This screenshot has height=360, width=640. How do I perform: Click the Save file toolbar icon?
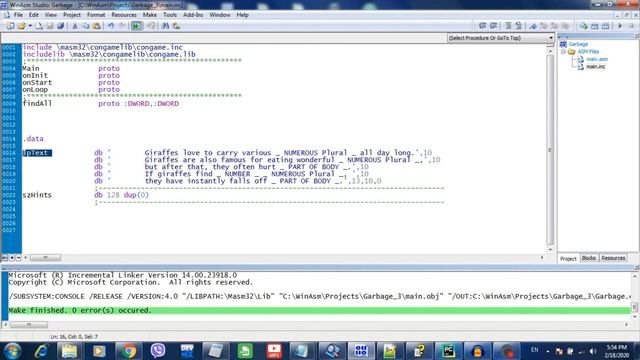click(50, 26)
